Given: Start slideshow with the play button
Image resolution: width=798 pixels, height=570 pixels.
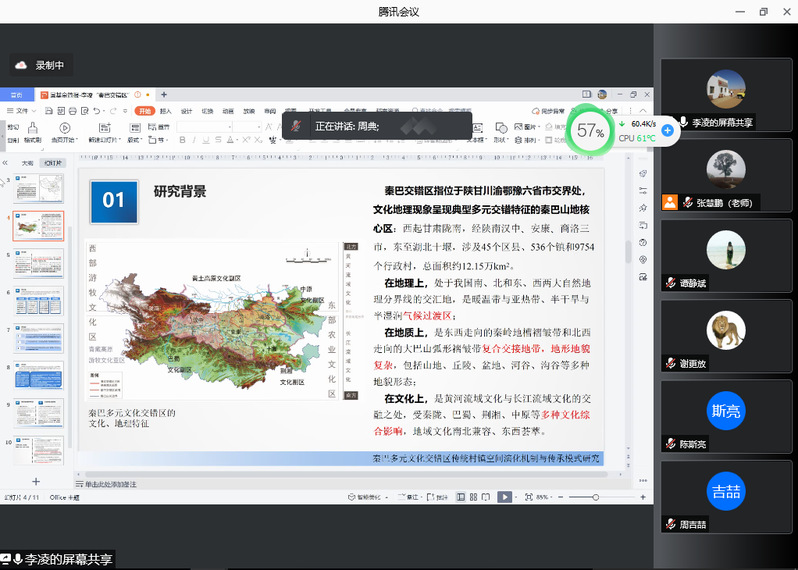Looking at the screenshot, I should point(505,497).
